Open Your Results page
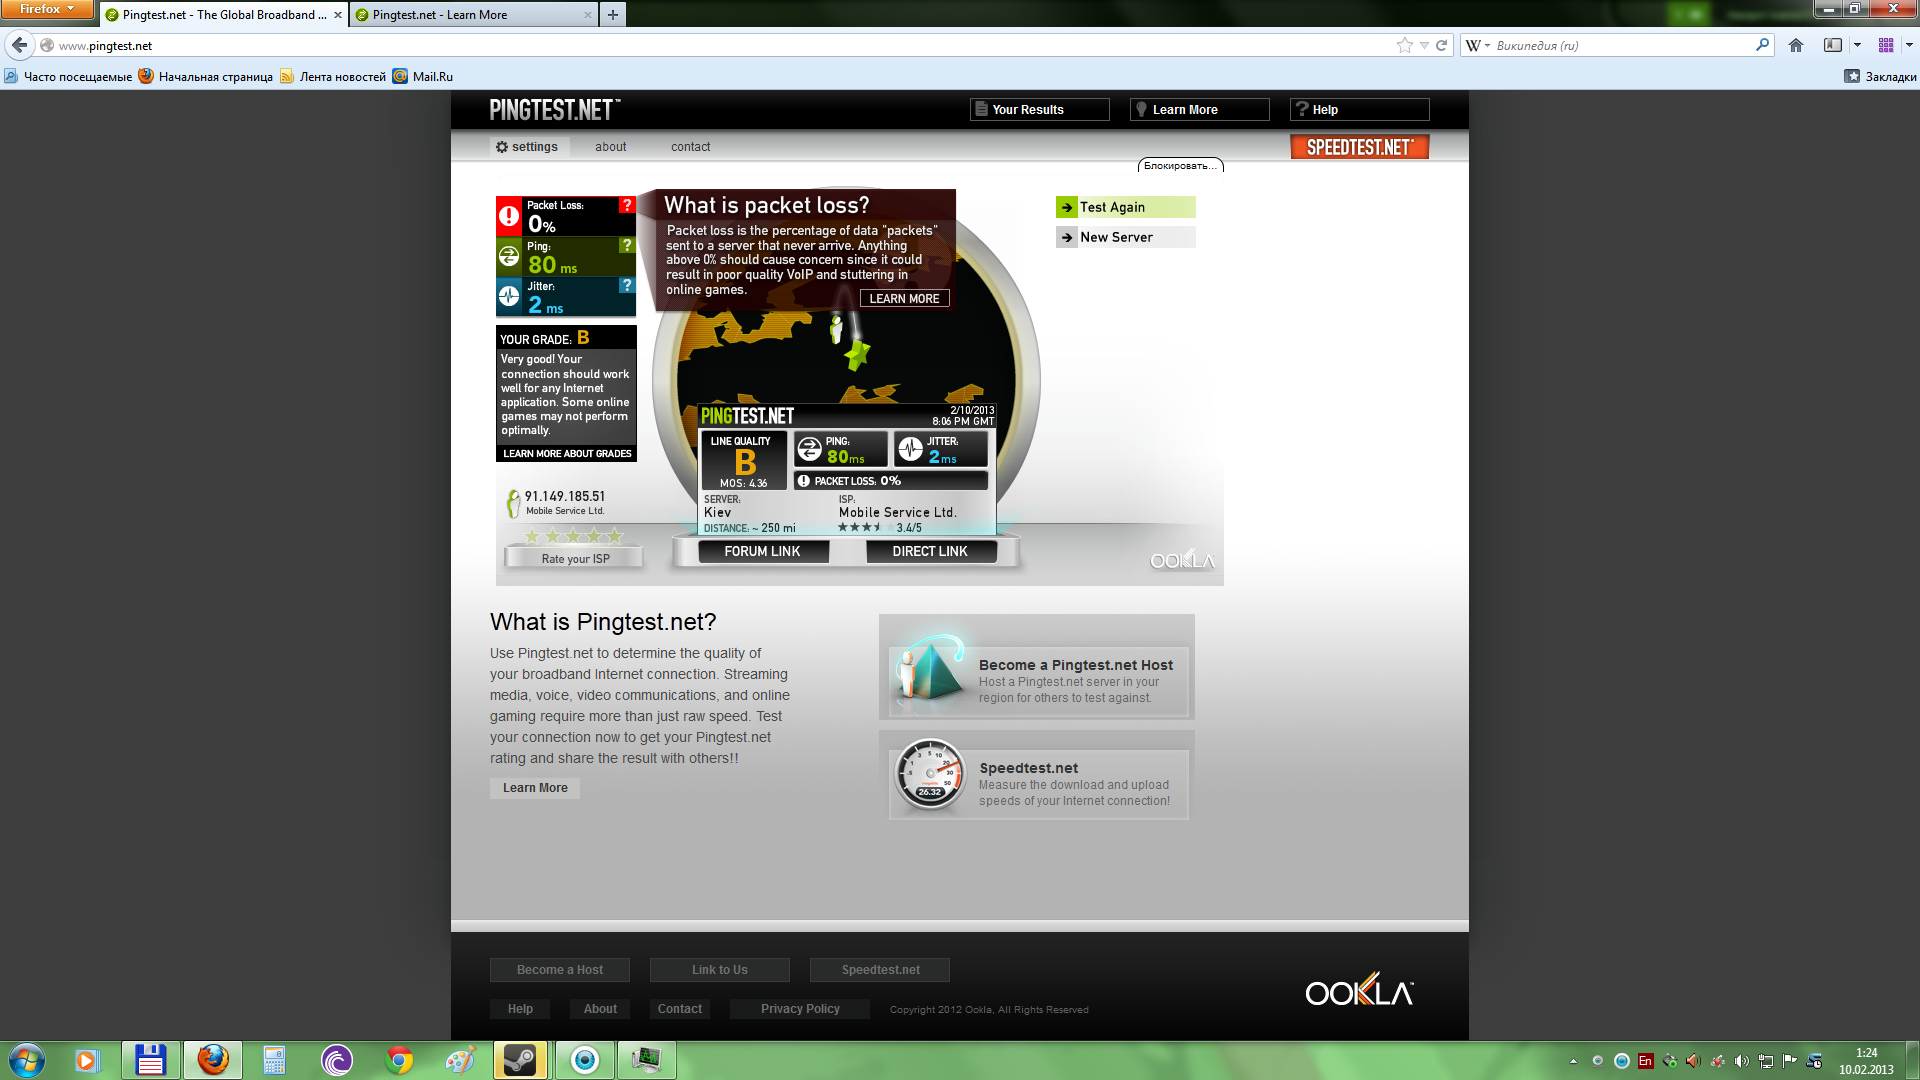 coord(1040,110)
